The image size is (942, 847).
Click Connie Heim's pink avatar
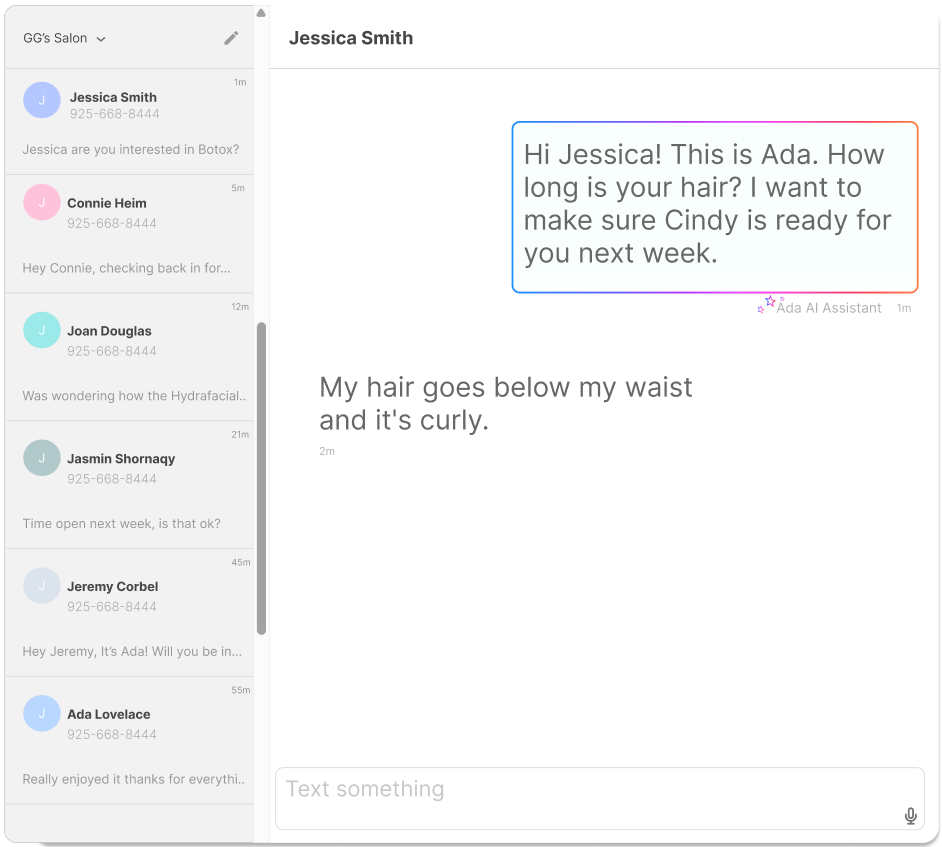pyautogui.click(x=42, y=202)
